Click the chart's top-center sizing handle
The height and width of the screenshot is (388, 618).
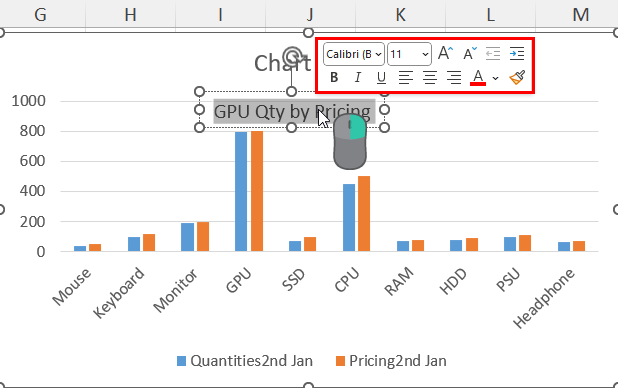(x=309, y=32)
